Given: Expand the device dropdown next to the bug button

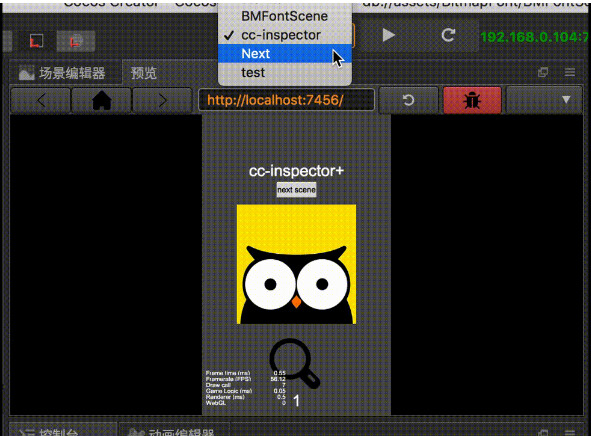Looking at the screenshot, I should (x=544, y=100).
